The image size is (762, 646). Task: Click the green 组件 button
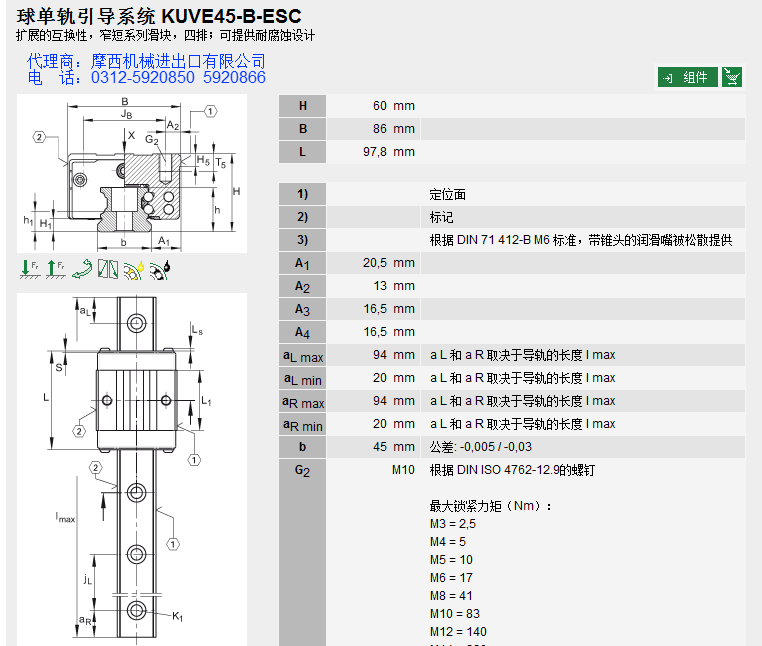point(687,77)
